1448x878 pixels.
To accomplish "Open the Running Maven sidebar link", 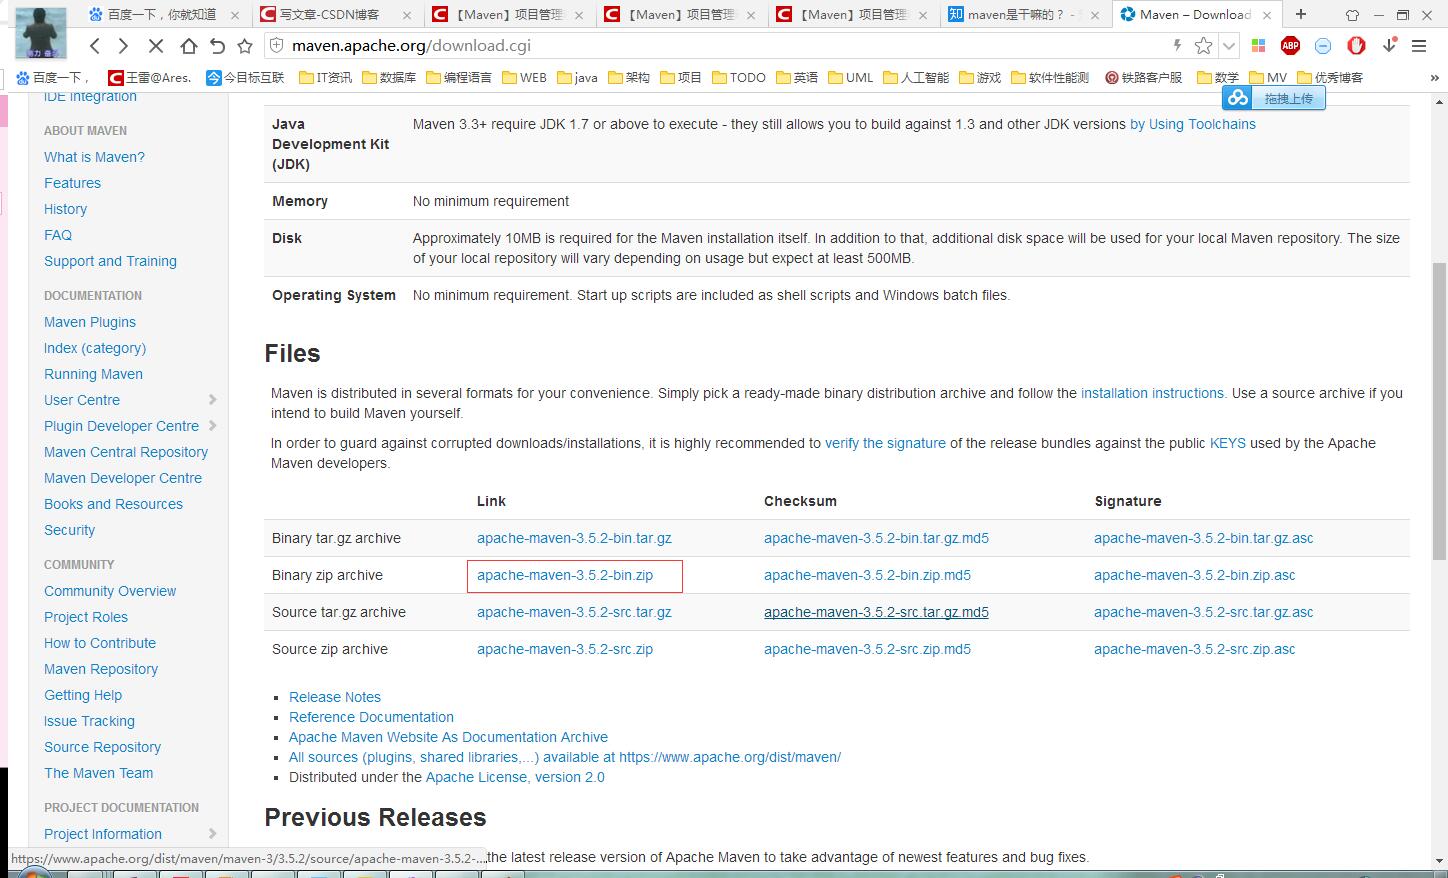I will coord(93,374).
